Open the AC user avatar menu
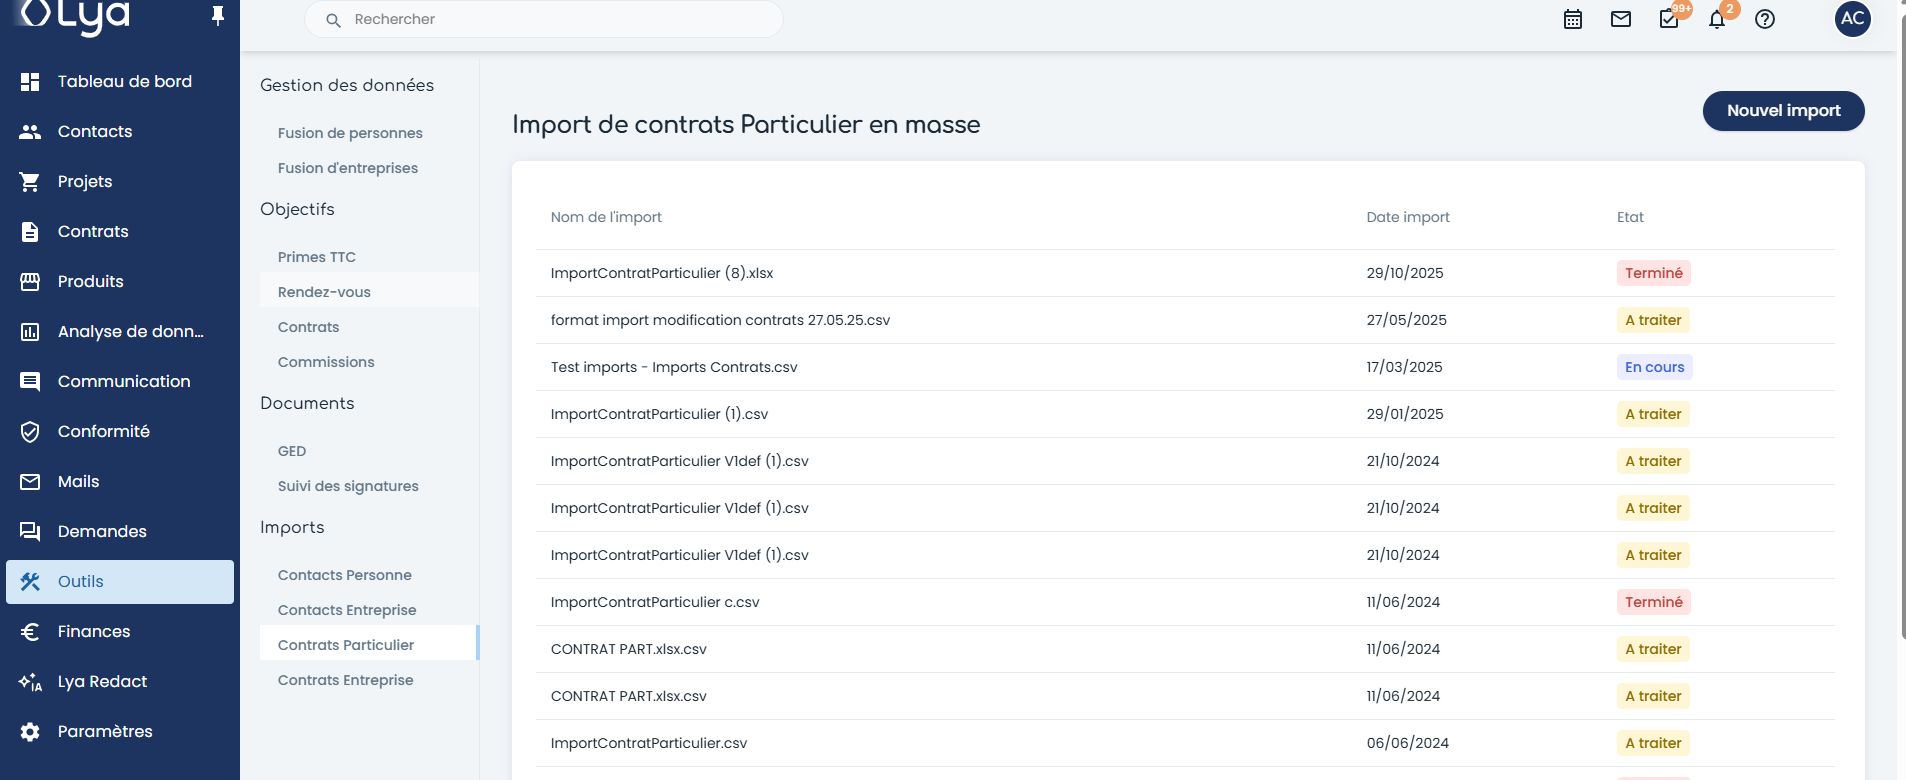Viewport: 1906px width, 780px height. click(x=1852, y=18)
